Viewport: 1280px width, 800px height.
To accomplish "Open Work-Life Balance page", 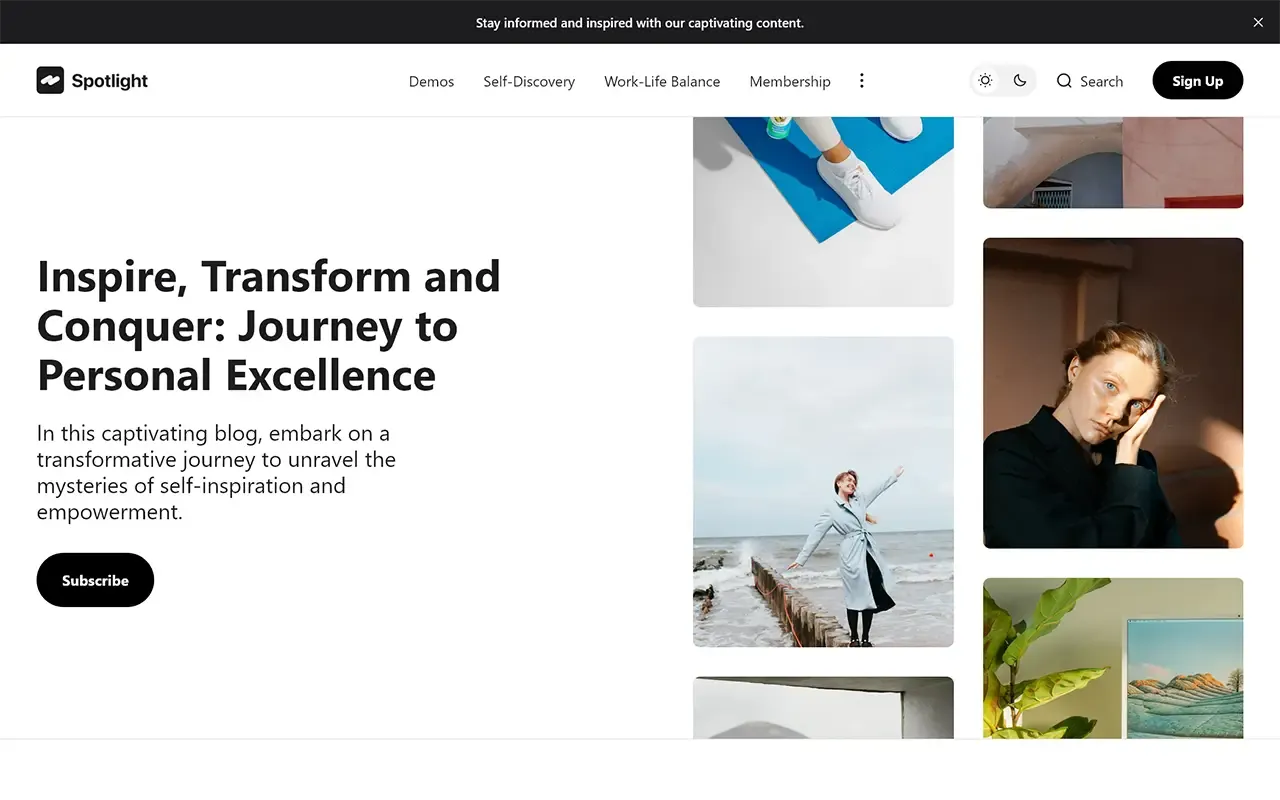I will 662,81.
